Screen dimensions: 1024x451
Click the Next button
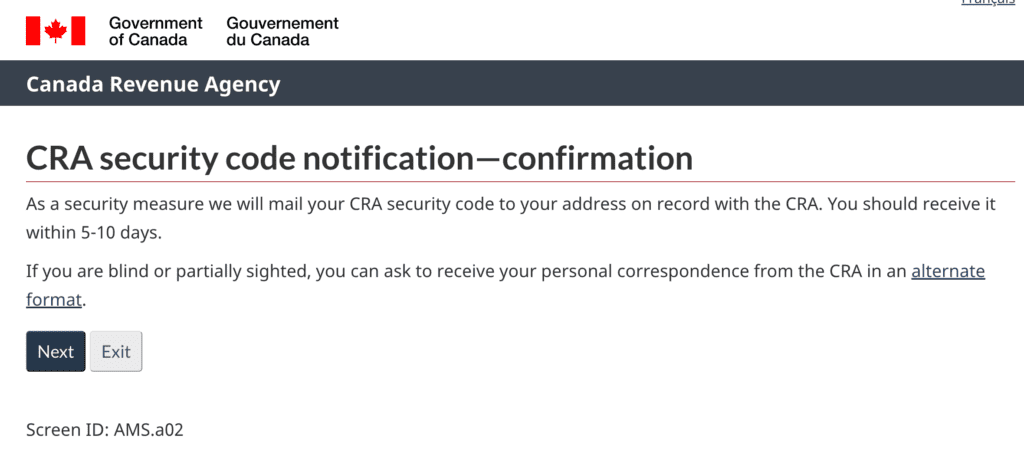(56, 352)
